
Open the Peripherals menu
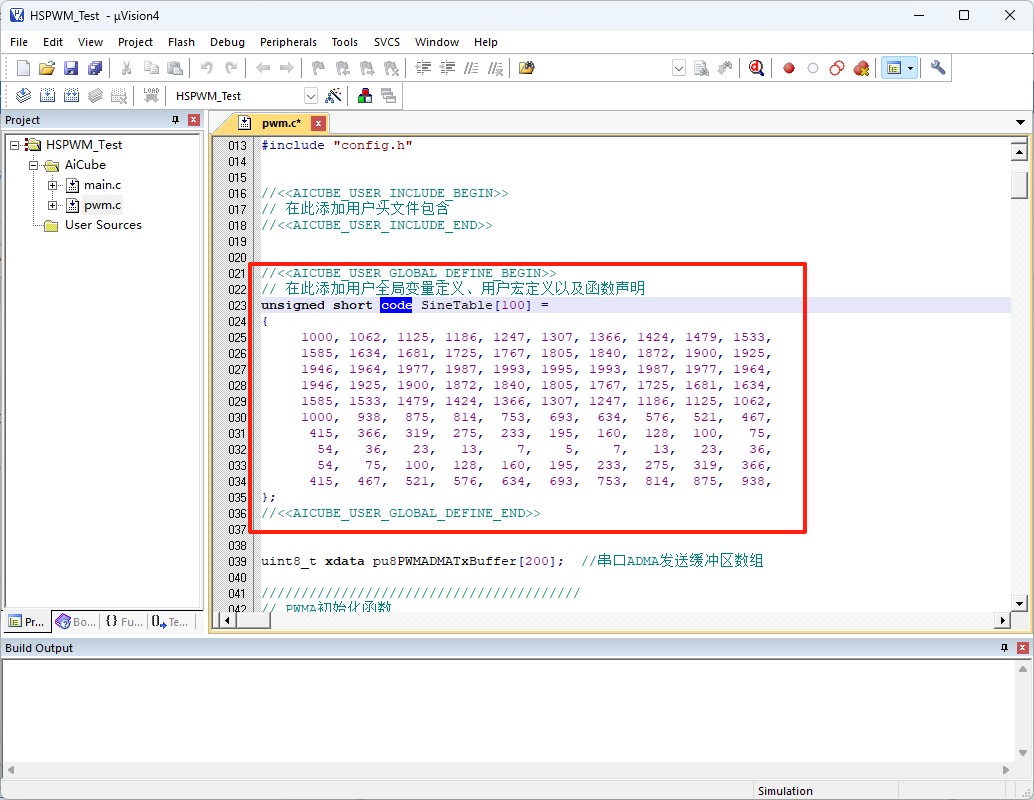pos(288,42)
